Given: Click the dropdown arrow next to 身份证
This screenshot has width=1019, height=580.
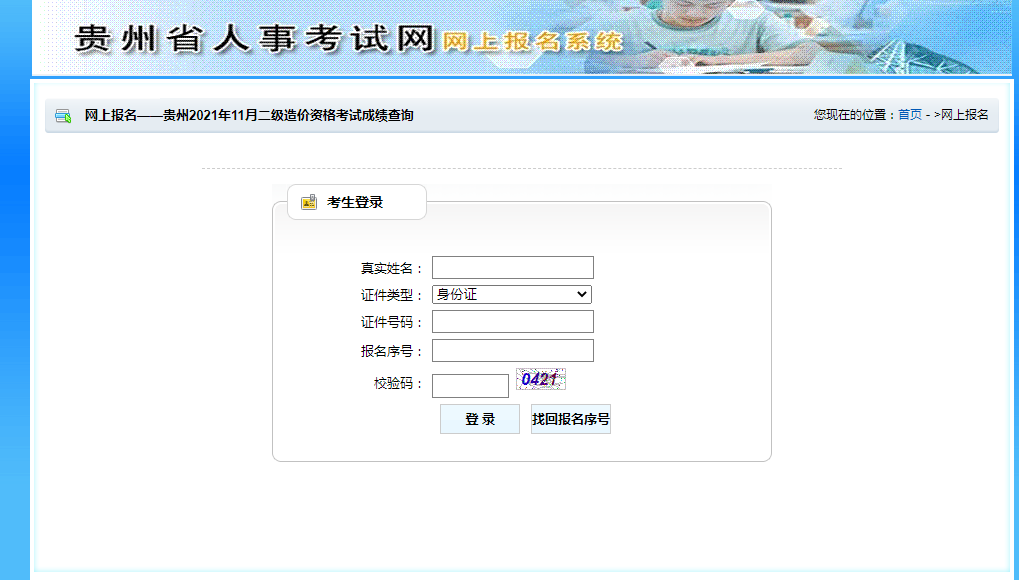Looking at the screenshot, I should click(583, 294).
